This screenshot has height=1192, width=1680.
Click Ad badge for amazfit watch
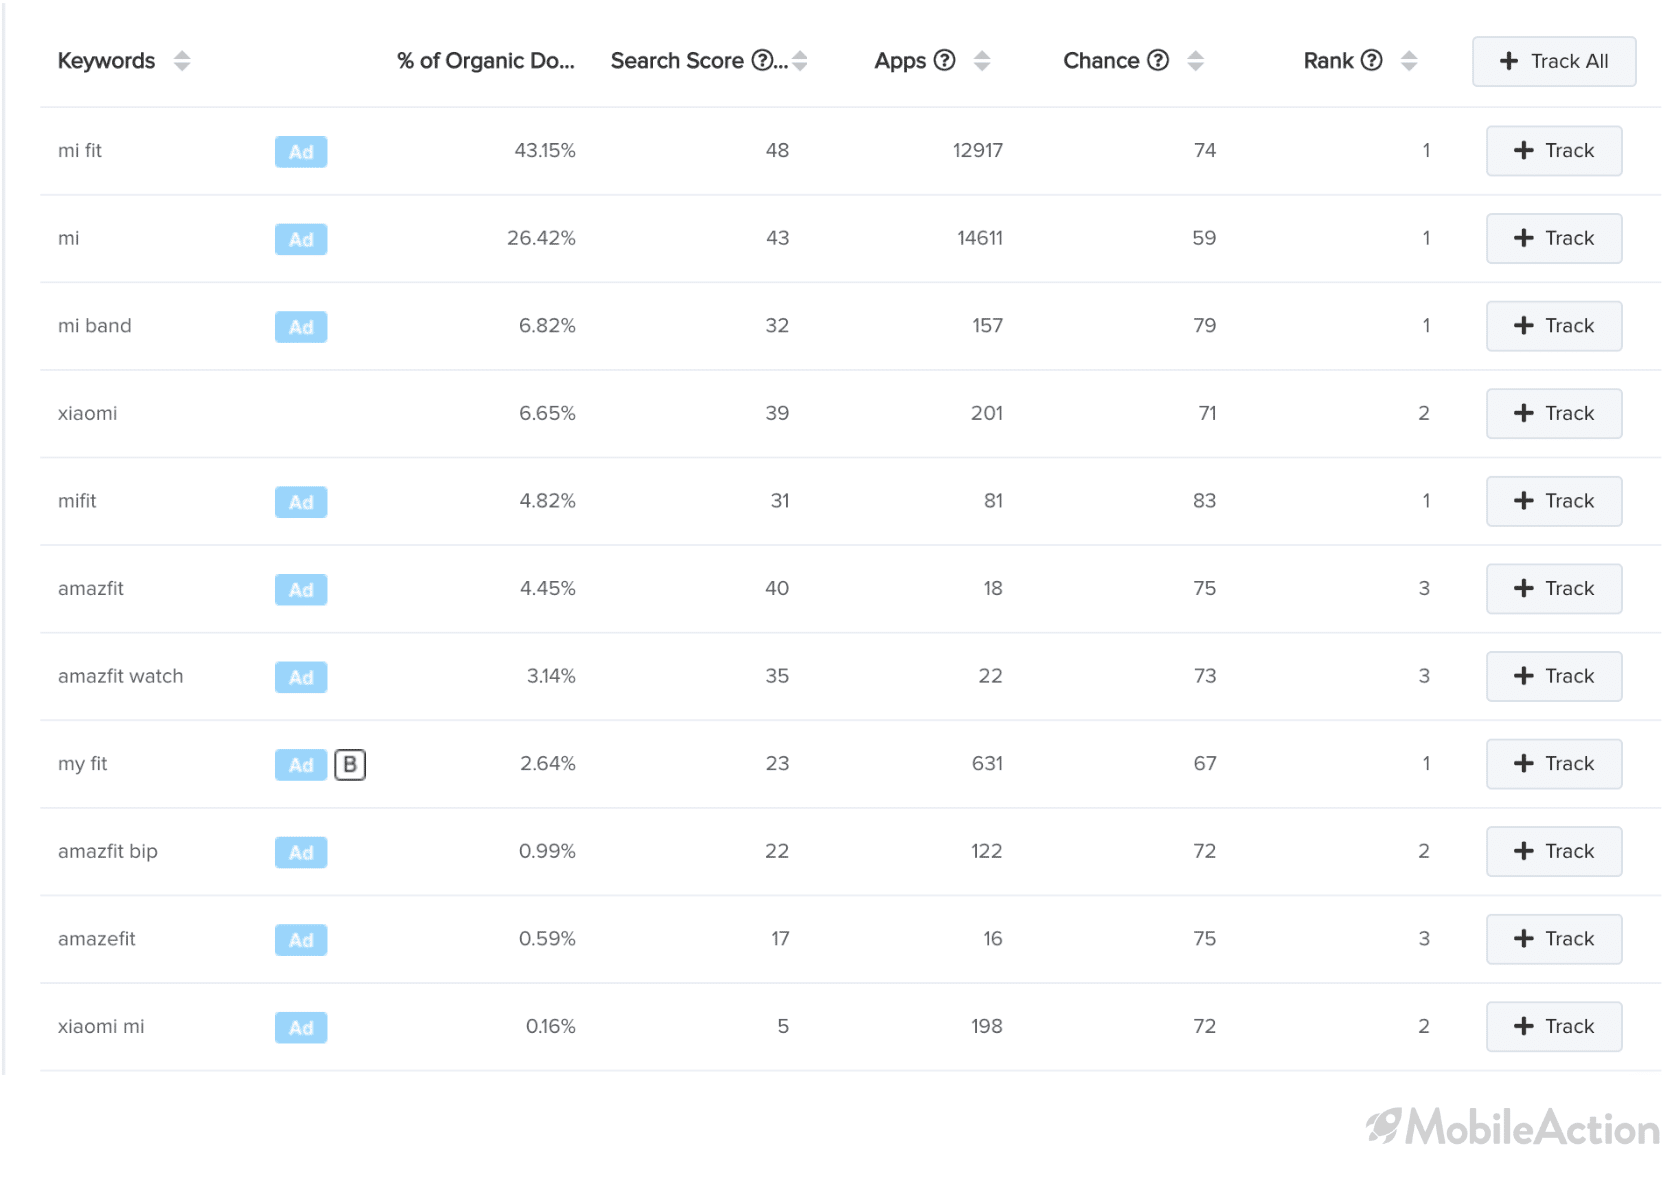[x=301, y=677]
